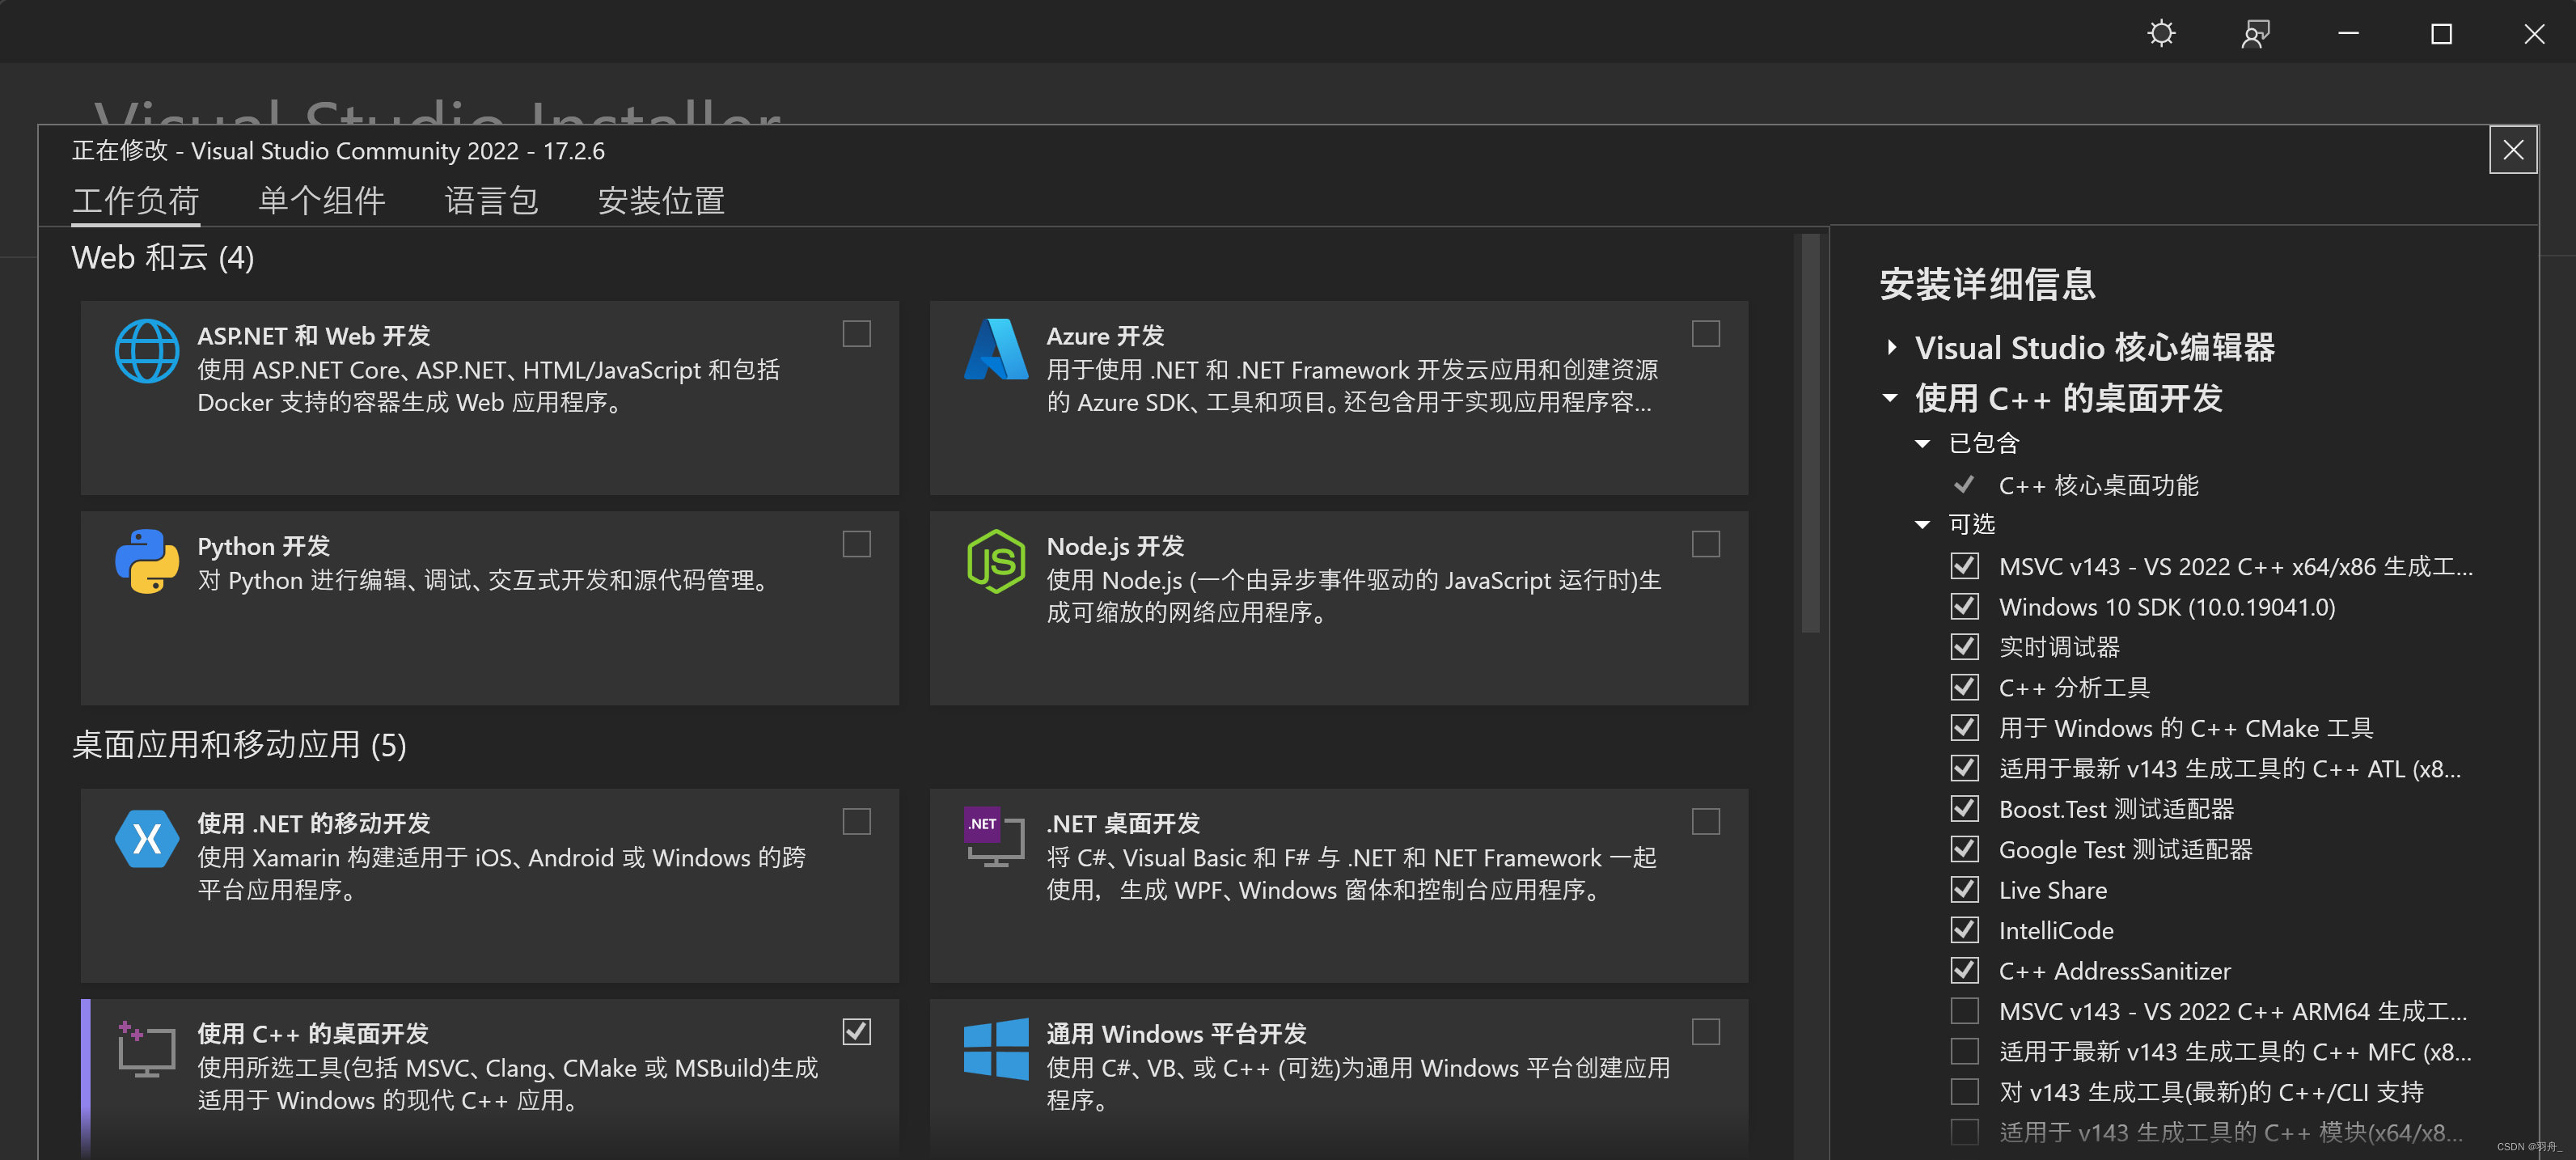Minimize the Visual Studio Installer window
Image resolution: width=2576 pixels, height=1160 pixels.
[x=2348, y=34]
